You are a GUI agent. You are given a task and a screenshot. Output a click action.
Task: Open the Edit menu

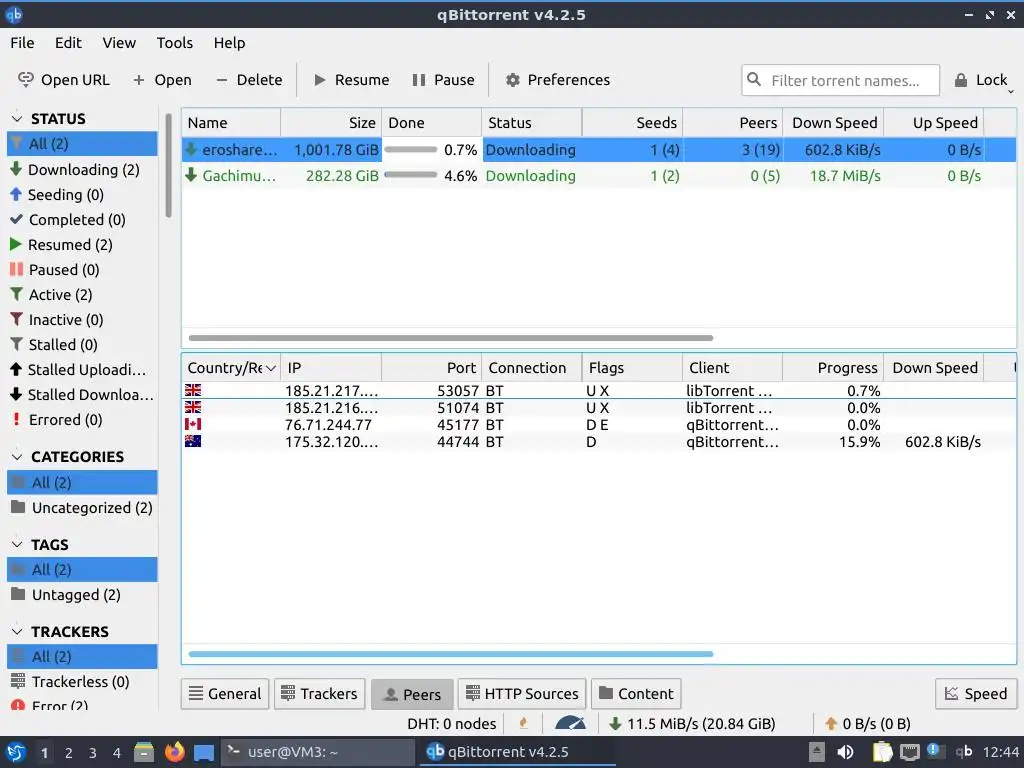click(68, 42)
